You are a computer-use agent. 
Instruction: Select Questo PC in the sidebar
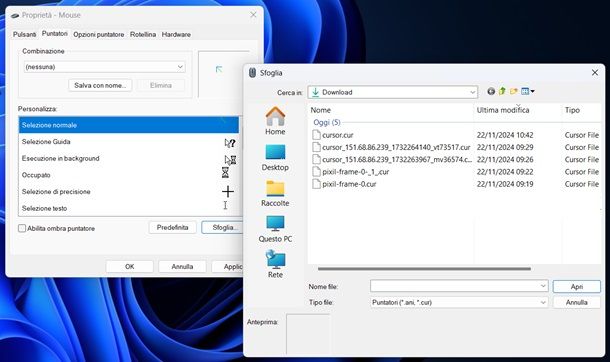coord(275,229)
